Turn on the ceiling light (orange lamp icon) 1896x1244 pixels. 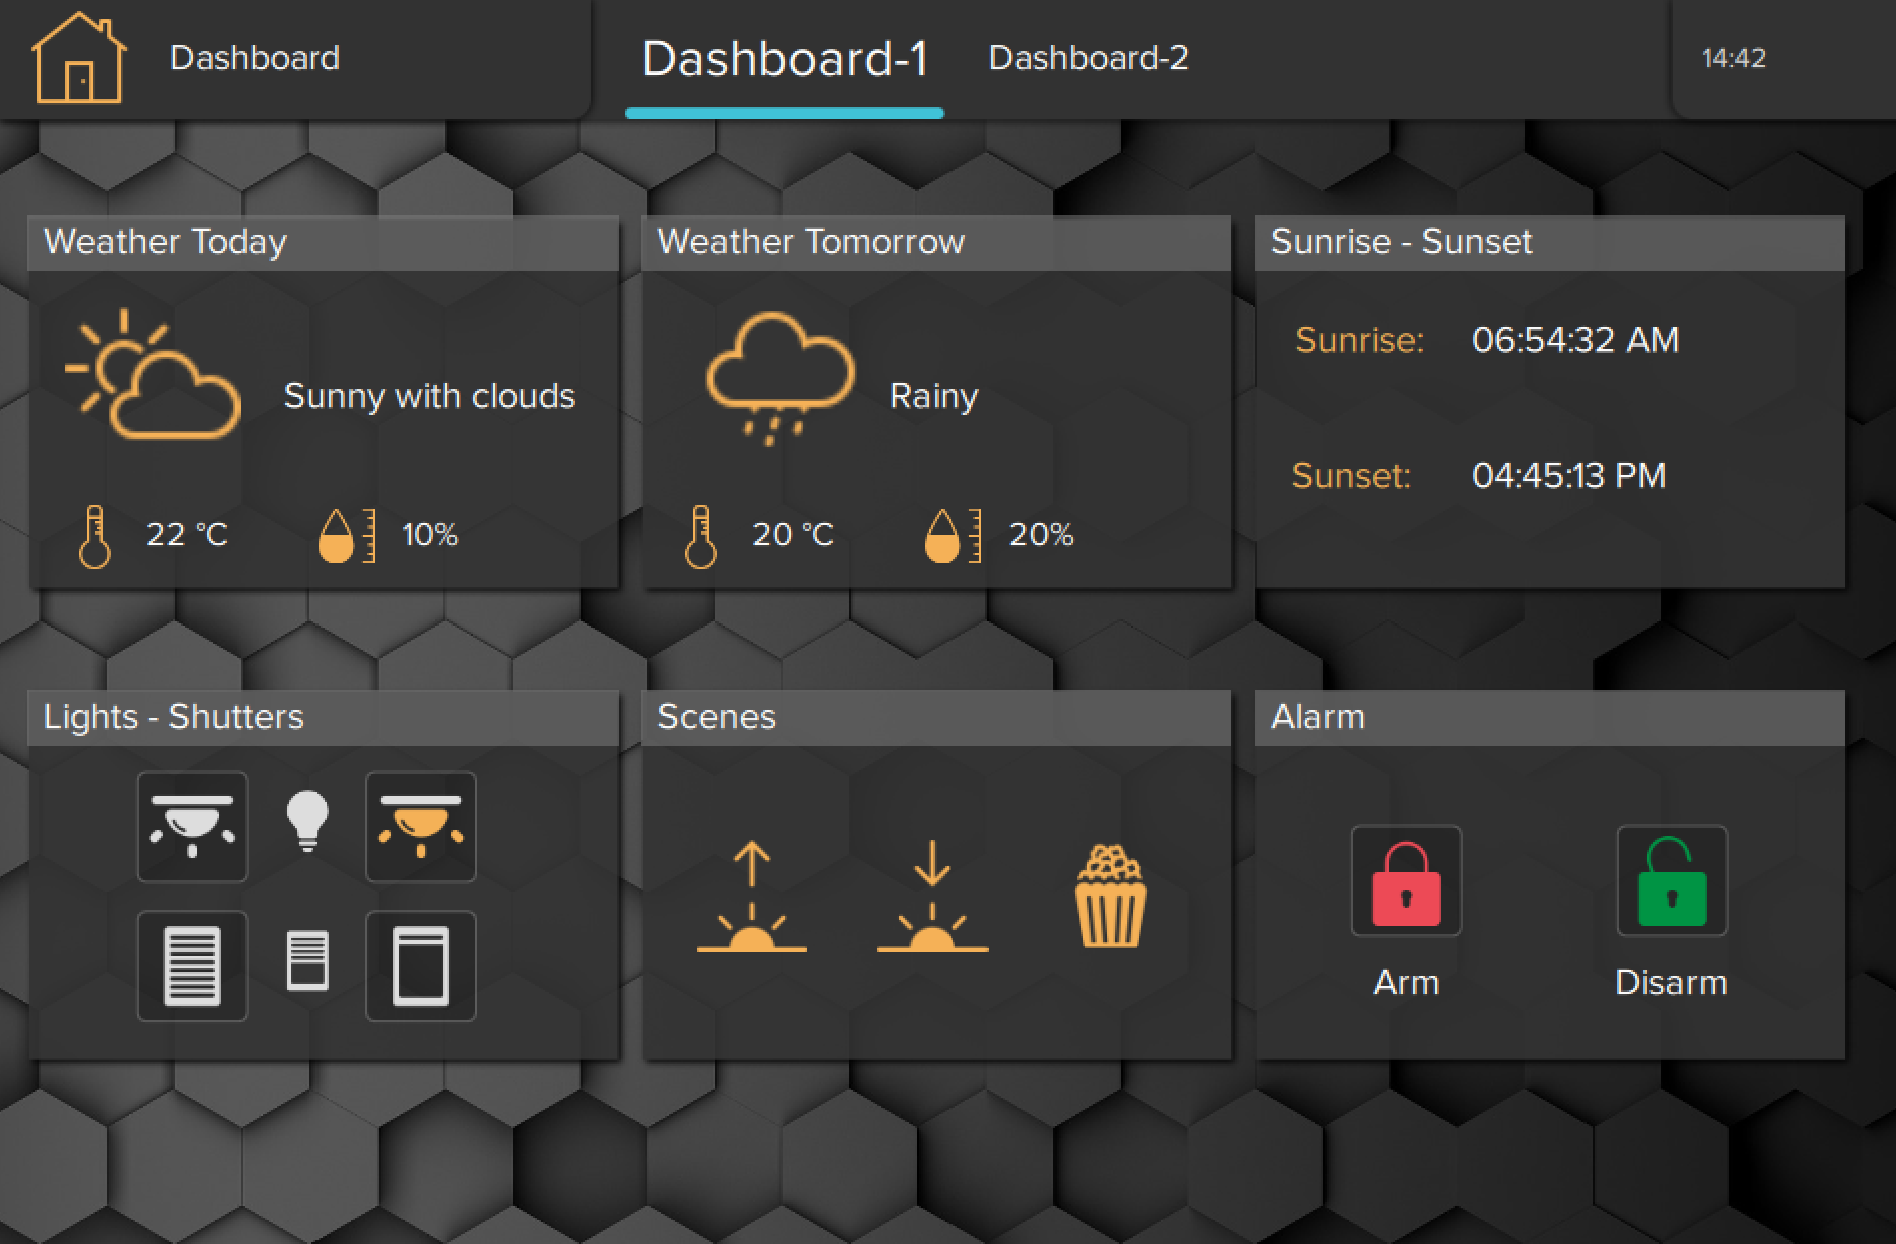[420, 826]
